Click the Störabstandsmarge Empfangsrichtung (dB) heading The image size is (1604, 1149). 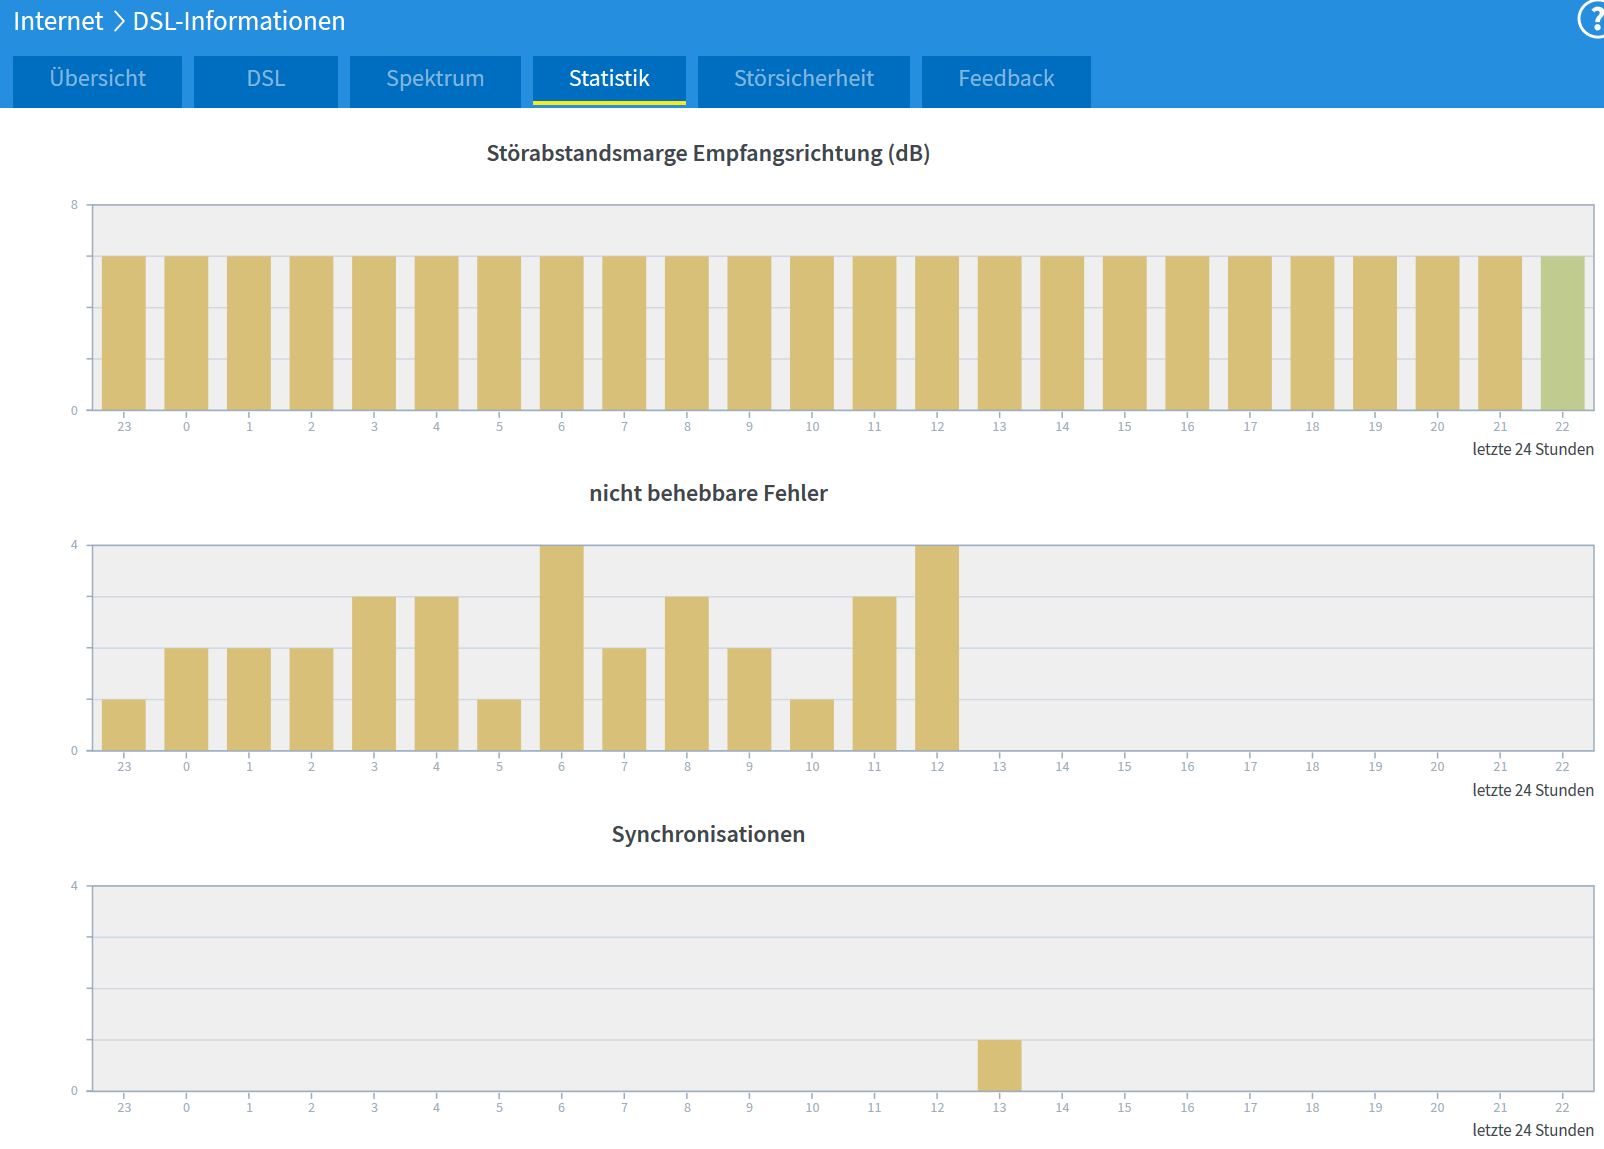[708, 153]
